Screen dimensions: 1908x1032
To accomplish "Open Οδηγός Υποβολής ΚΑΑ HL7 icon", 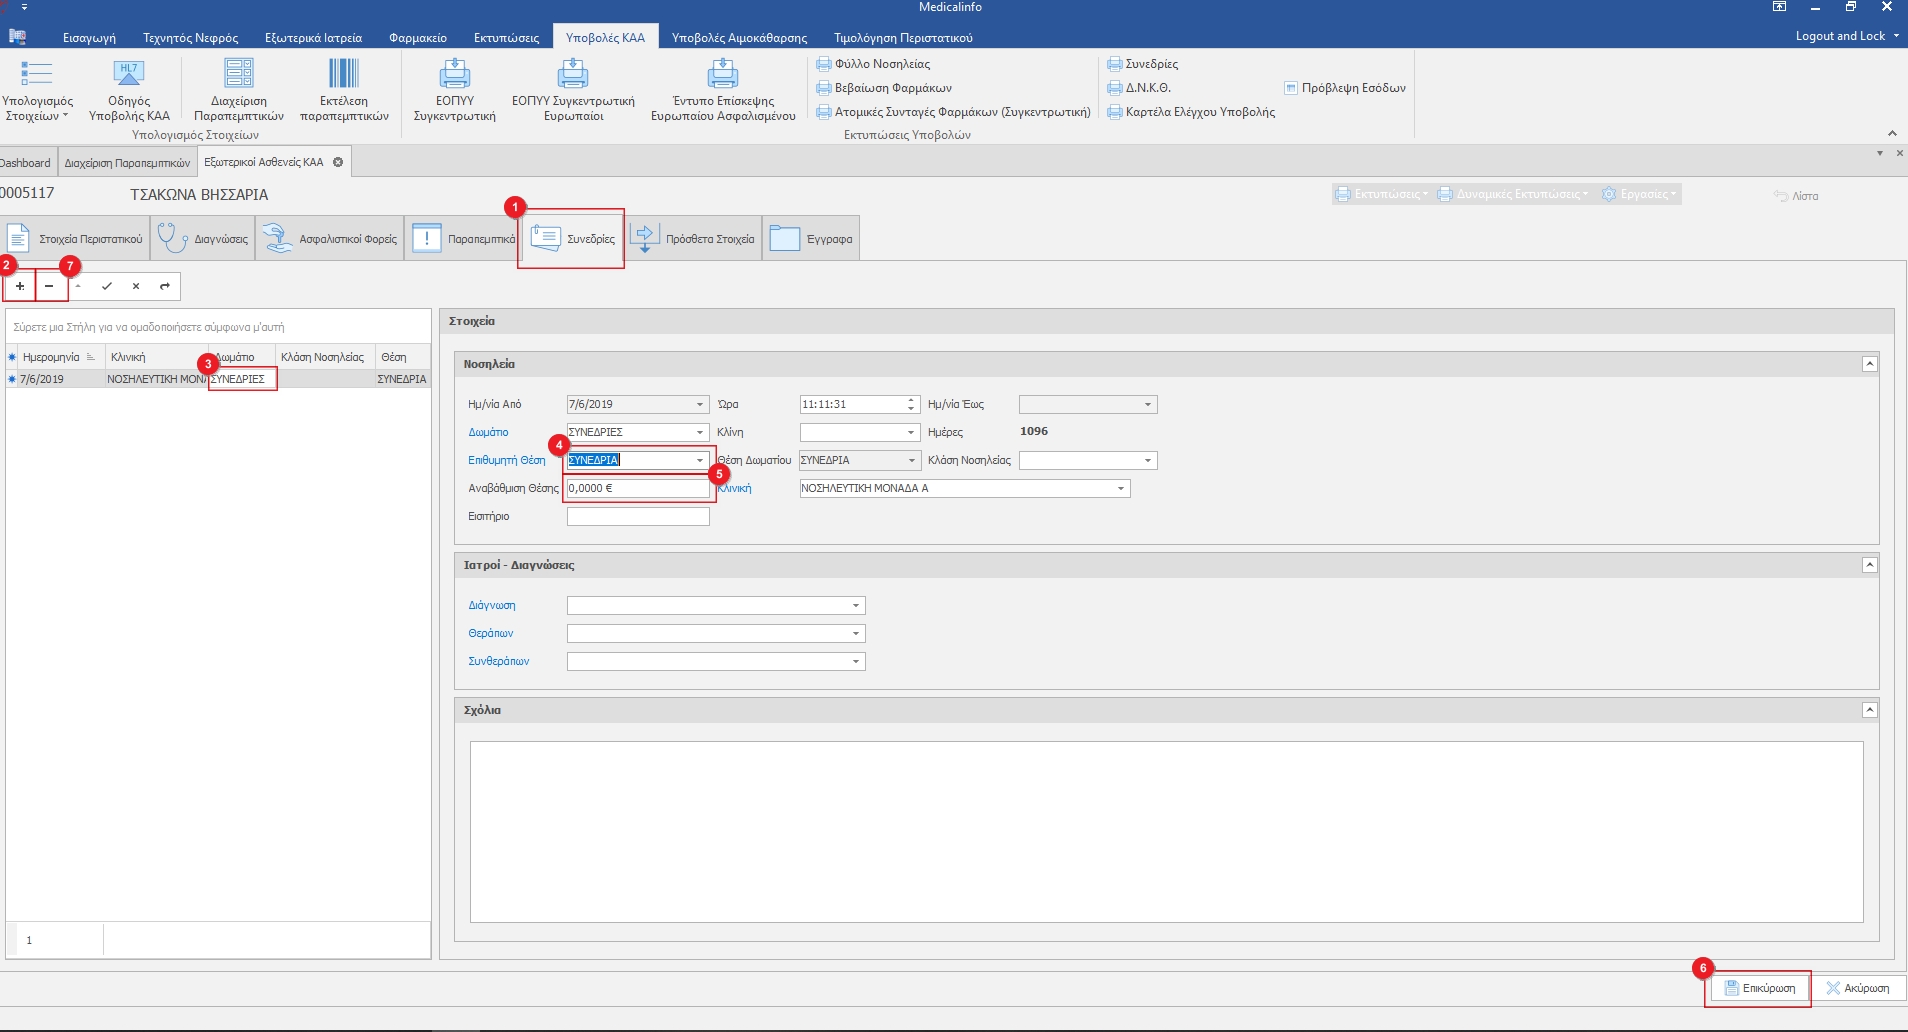I will (129, 74).
